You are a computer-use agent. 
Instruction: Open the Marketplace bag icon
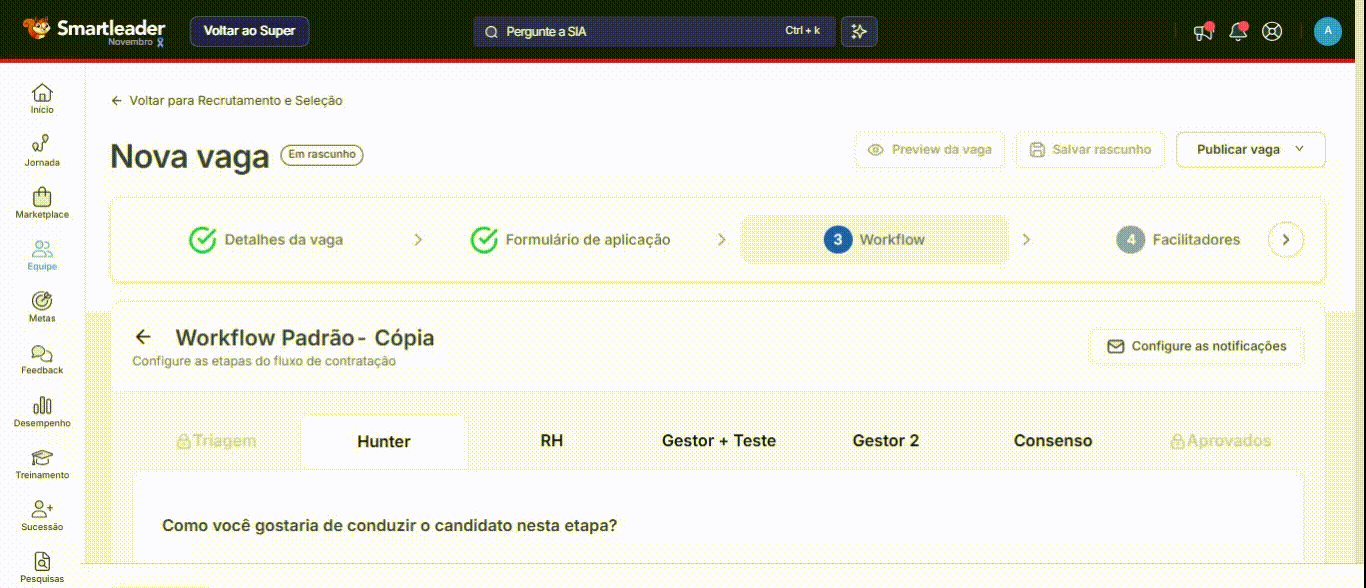tap(42, 197)
